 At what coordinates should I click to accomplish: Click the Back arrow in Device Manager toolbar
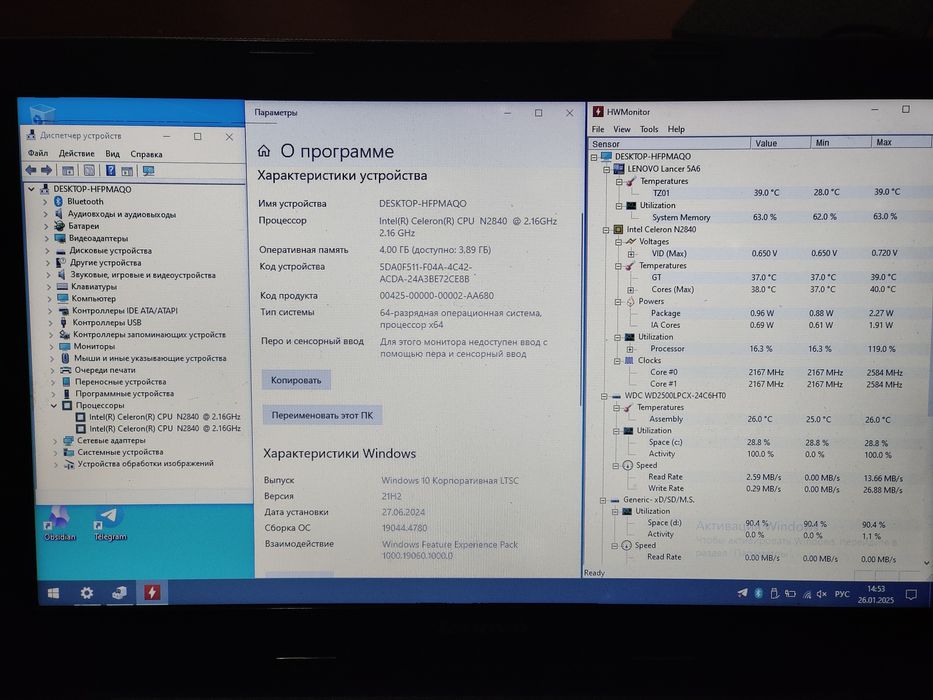(30, 171)
